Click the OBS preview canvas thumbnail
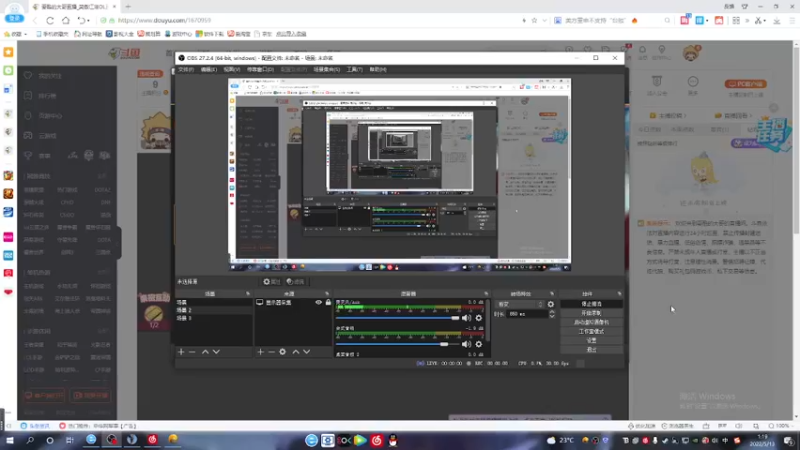The width and height of the screenshot is (800, 450). click(x=399, y=174)
